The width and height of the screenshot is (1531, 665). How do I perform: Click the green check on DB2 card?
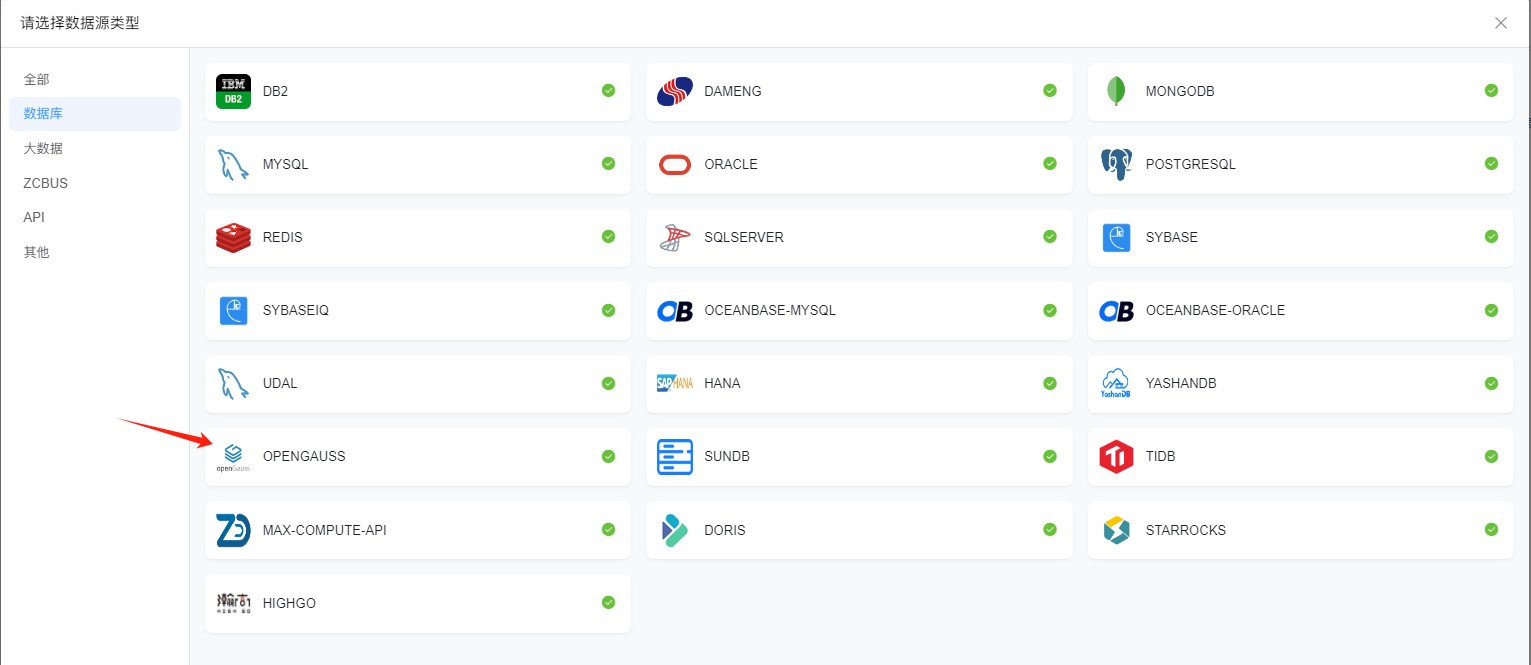click(608, 90)
